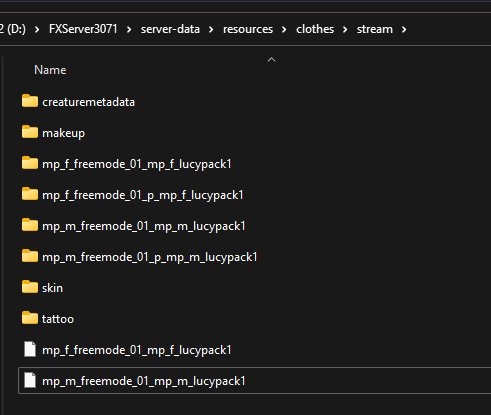Click the mp_f_freemode_01_p_mp_f_lucypack1 folder icon
This screenshot has width=491, height=415.
tap(30, 194)
